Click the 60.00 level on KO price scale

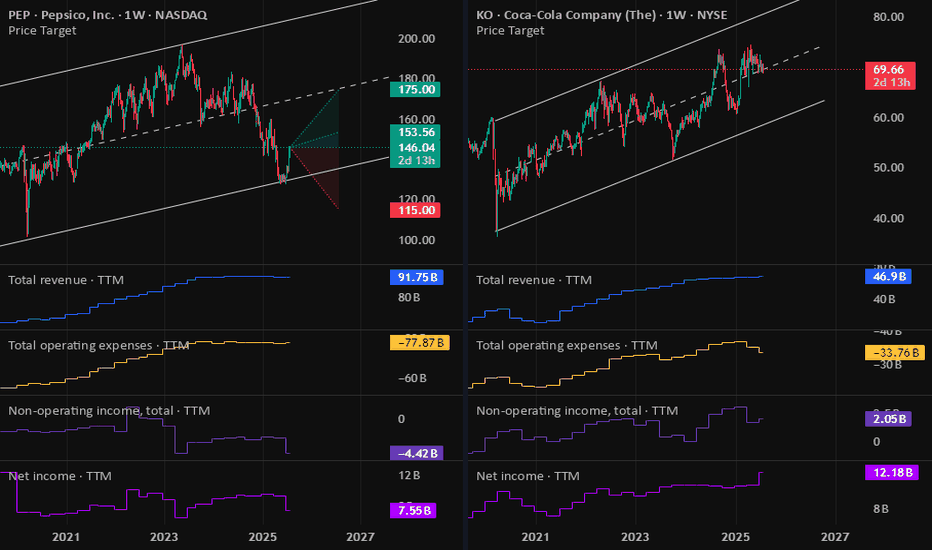tap(889, 118)
